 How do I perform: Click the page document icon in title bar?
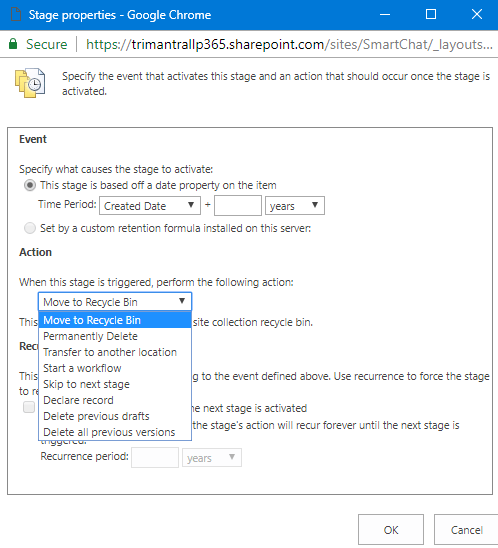tap(16, 15)
